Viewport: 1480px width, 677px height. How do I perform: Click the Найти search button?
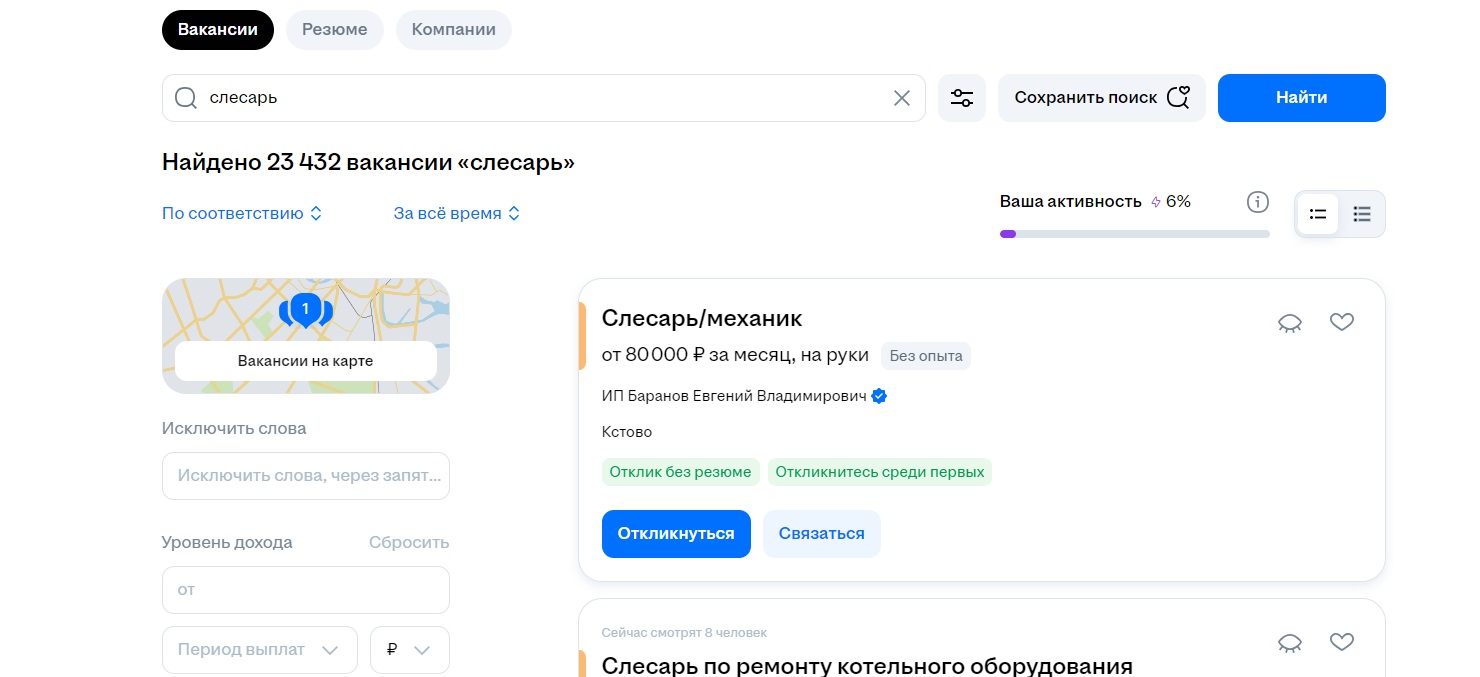coord(1301,98)
